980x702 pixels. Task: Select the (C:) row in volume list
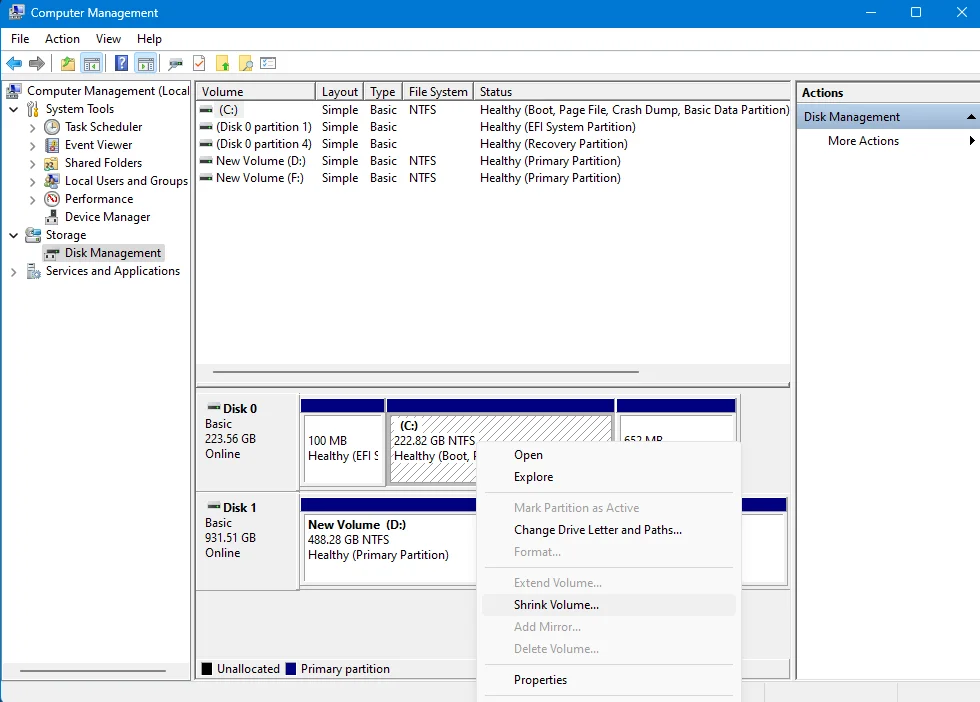coord(494,110)
